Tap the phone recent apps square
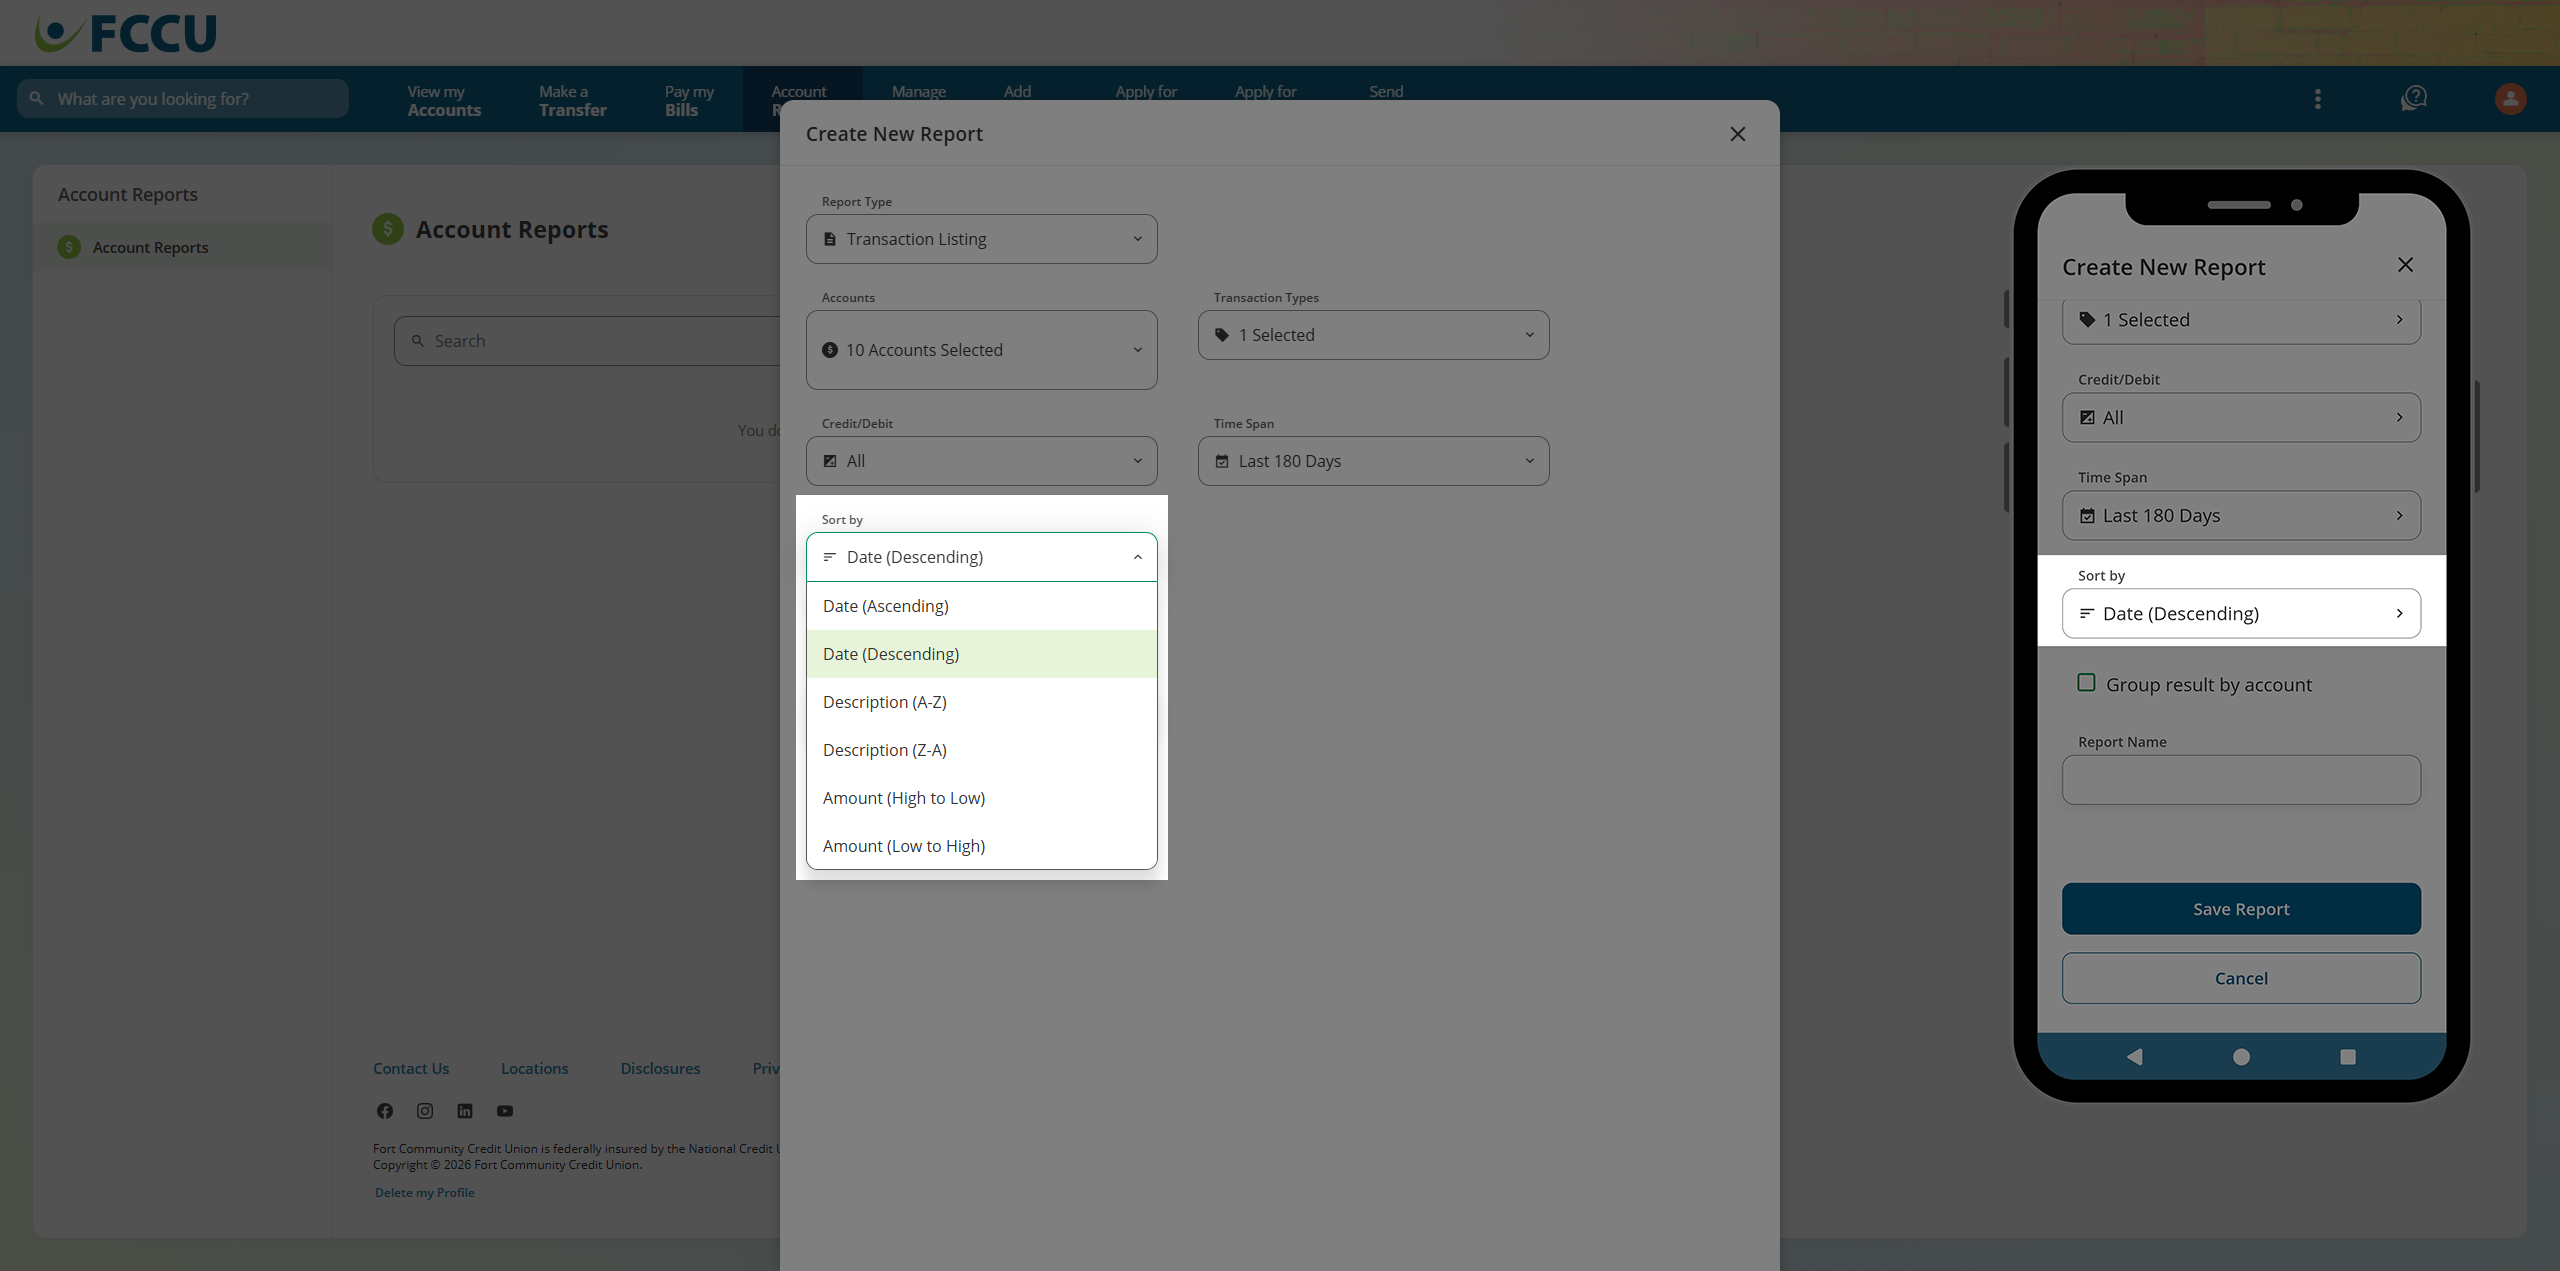 click(x=2348, y=1057)
